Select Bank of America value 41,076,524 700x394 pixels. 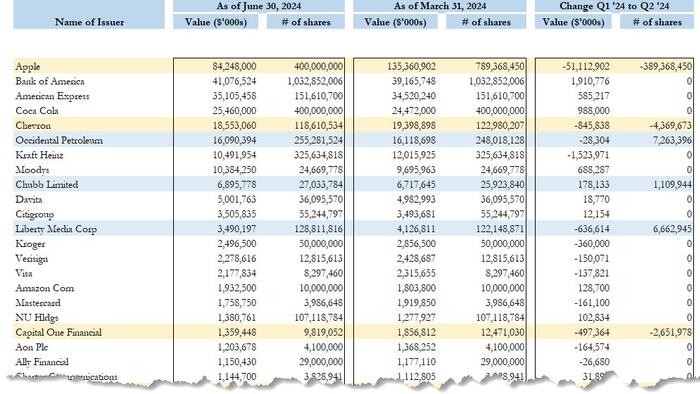coord(234,81)
